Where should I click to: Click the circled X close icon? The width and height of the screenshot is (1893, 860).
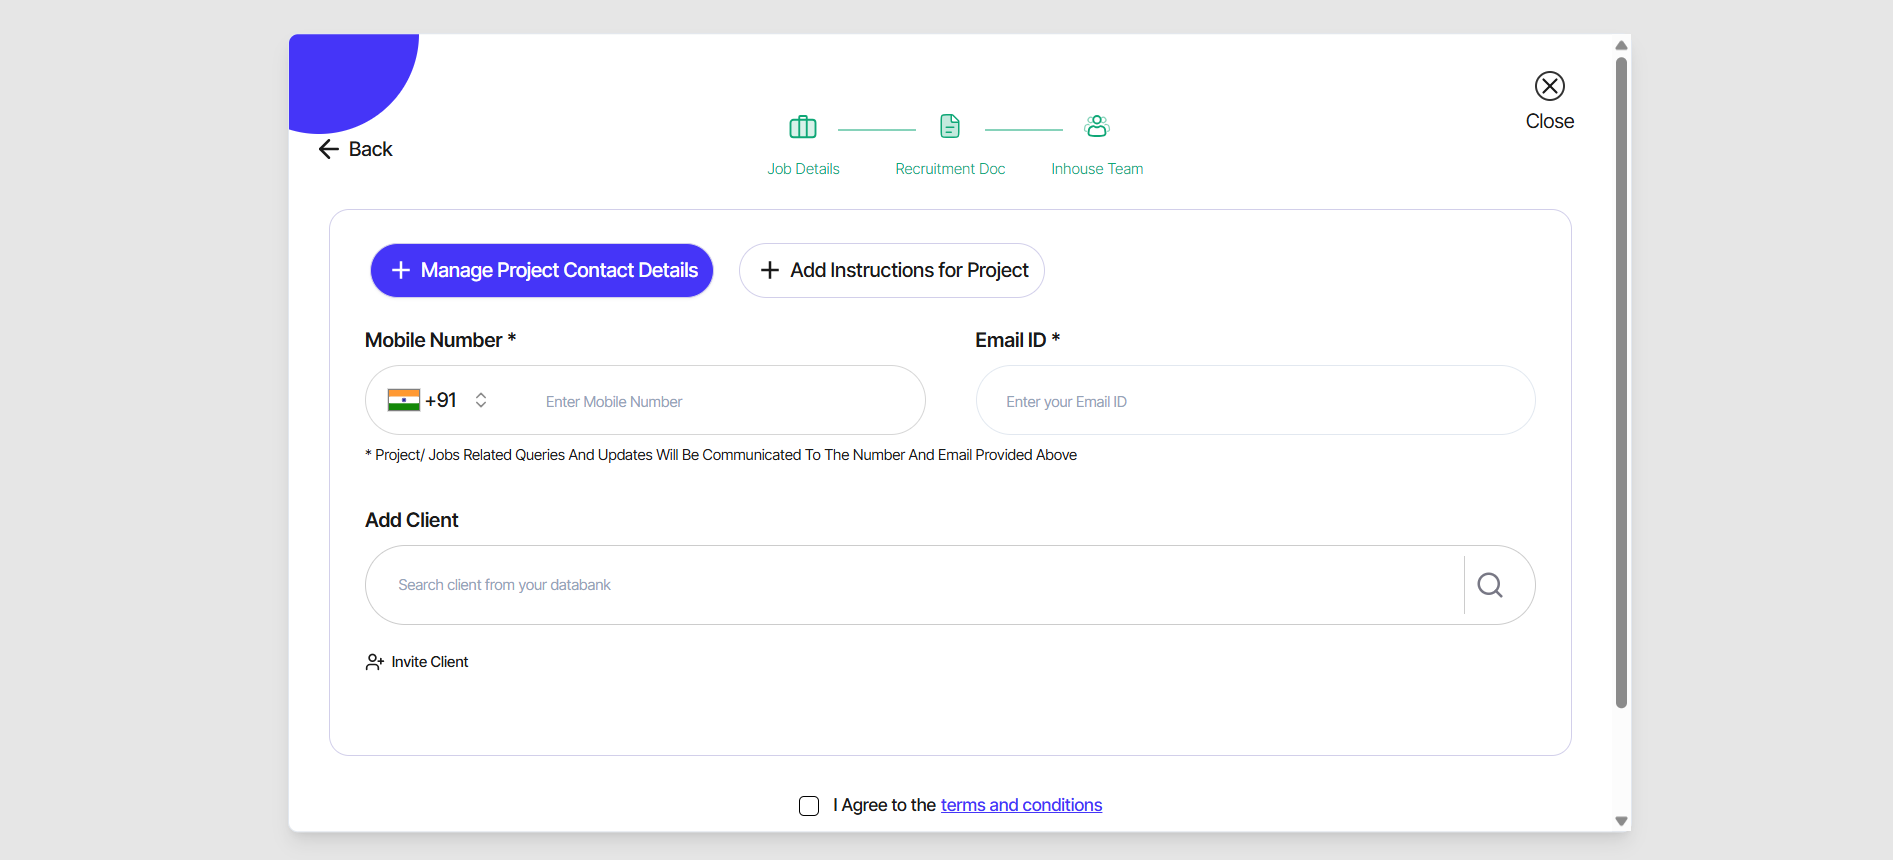click(1550, 86)
